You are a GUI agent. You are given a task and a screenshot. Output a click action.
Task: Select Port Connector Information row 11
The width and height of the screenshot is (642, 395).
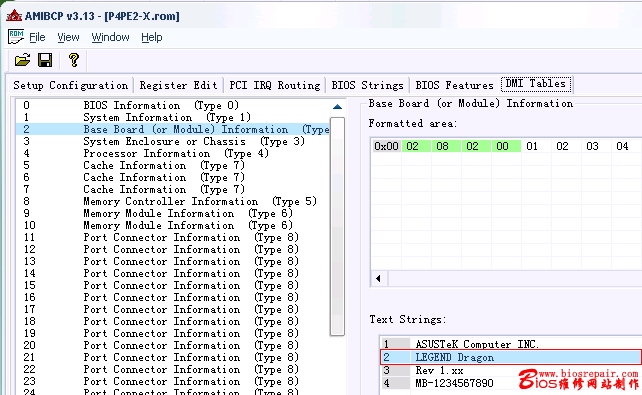(x=172, y=237)
